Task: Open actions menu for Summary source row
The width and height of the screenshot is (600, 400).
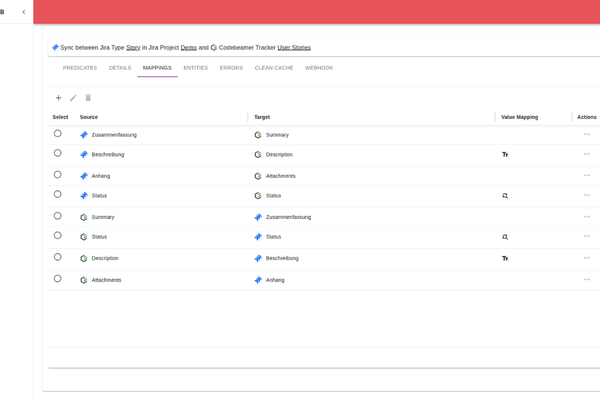Action: pos(587,217)
